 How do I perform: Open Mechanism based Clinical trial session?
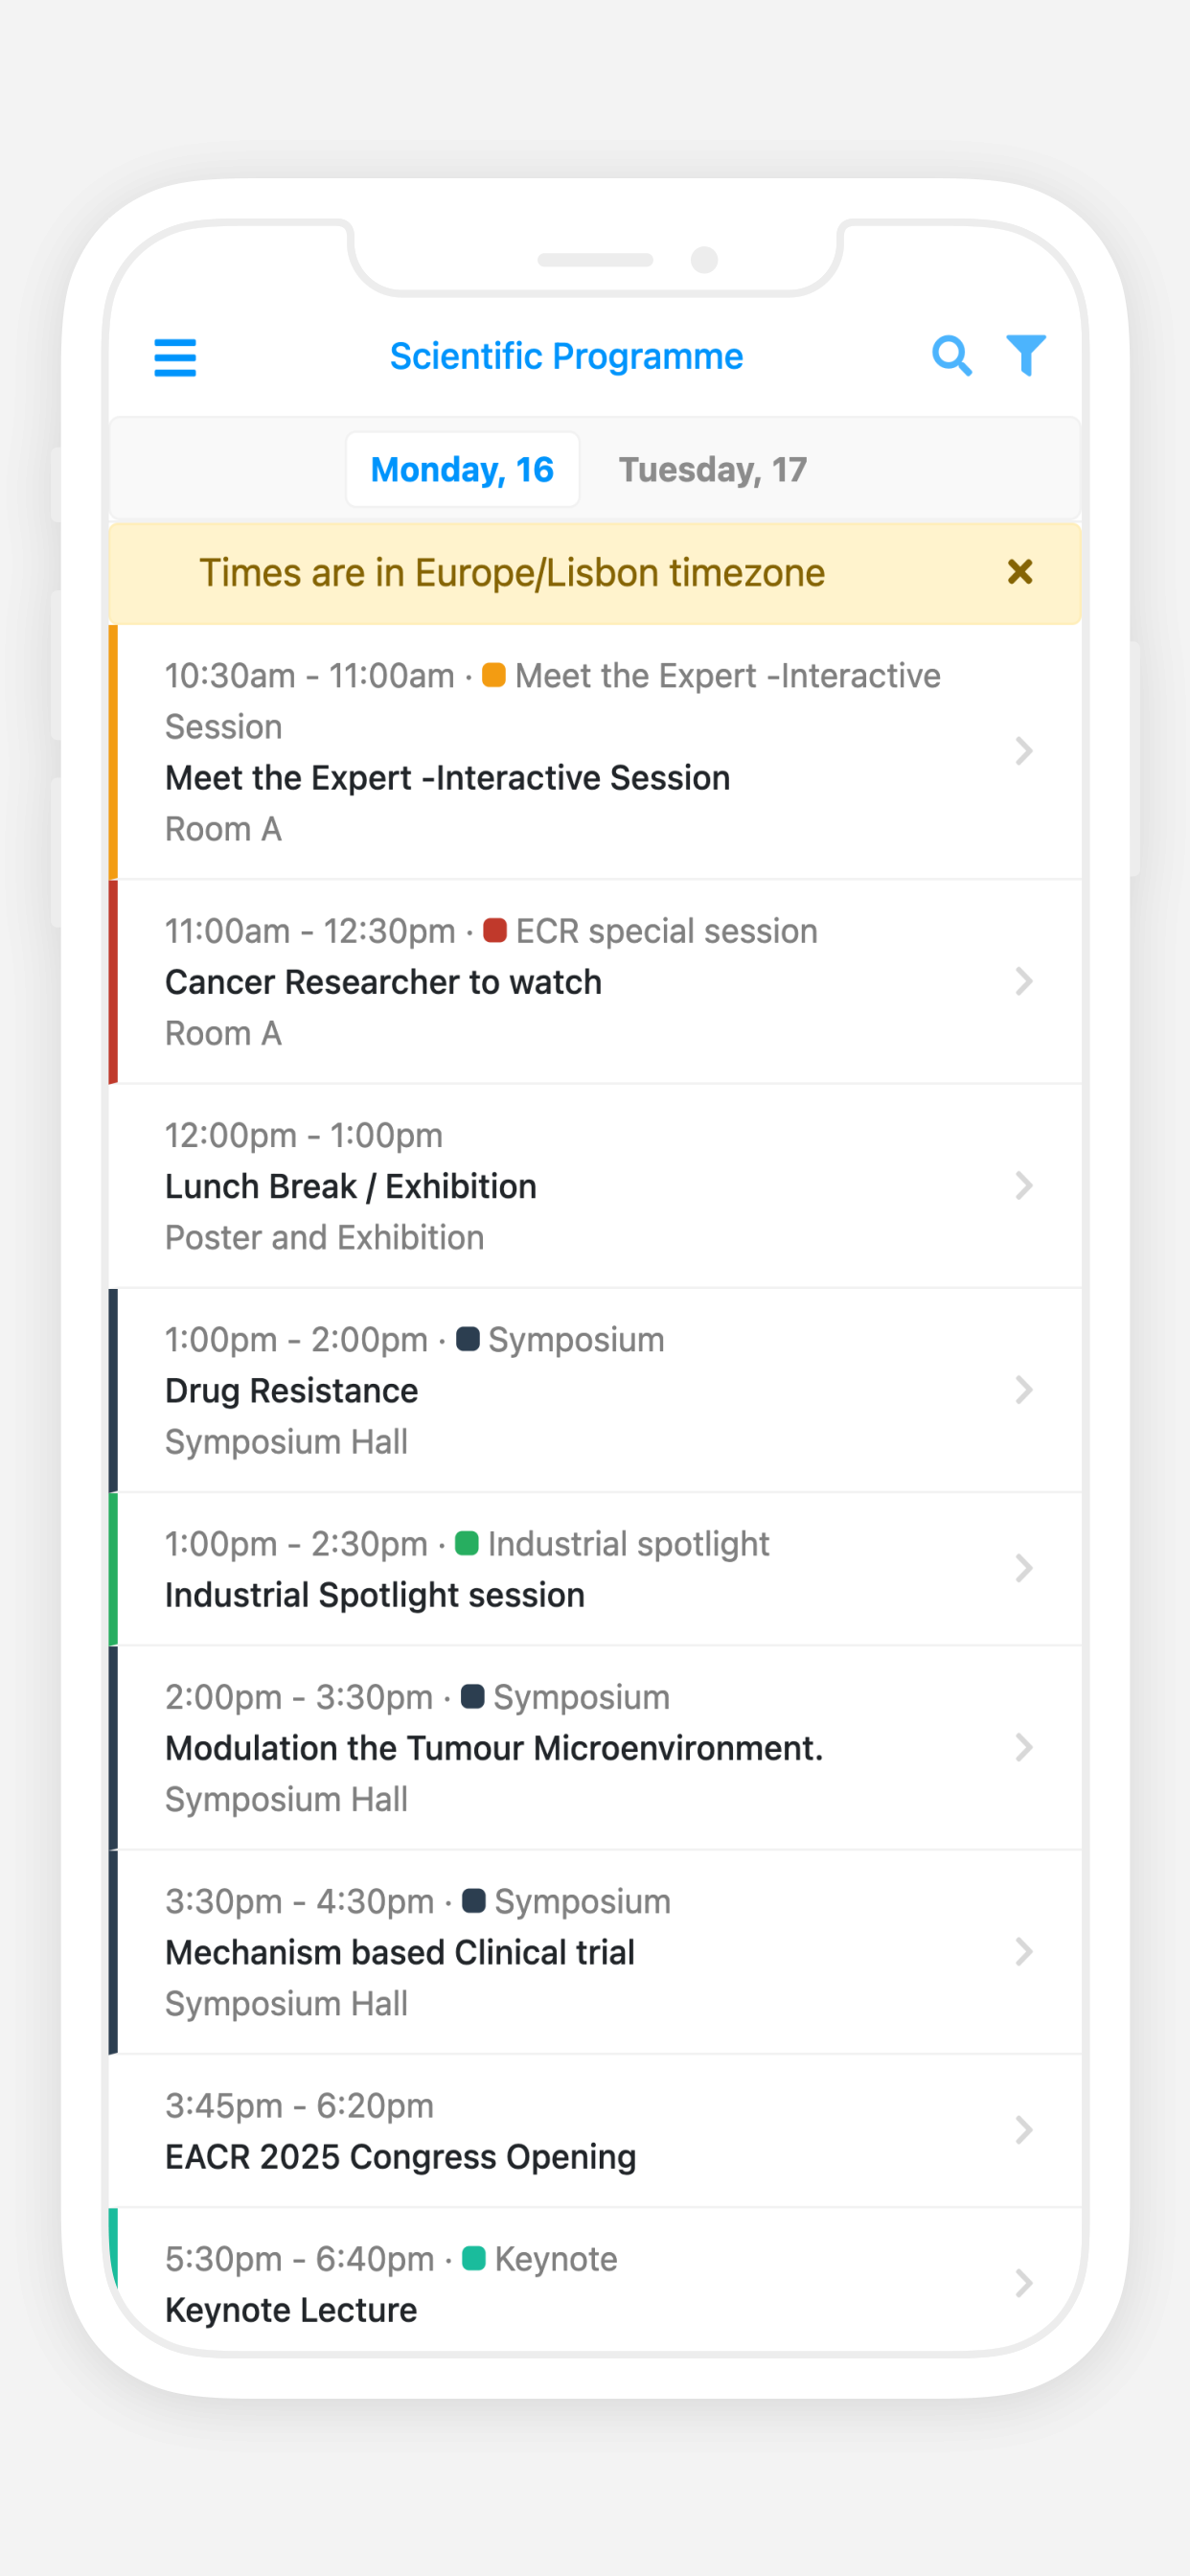pyautogui.click(x=595, y=1951)
